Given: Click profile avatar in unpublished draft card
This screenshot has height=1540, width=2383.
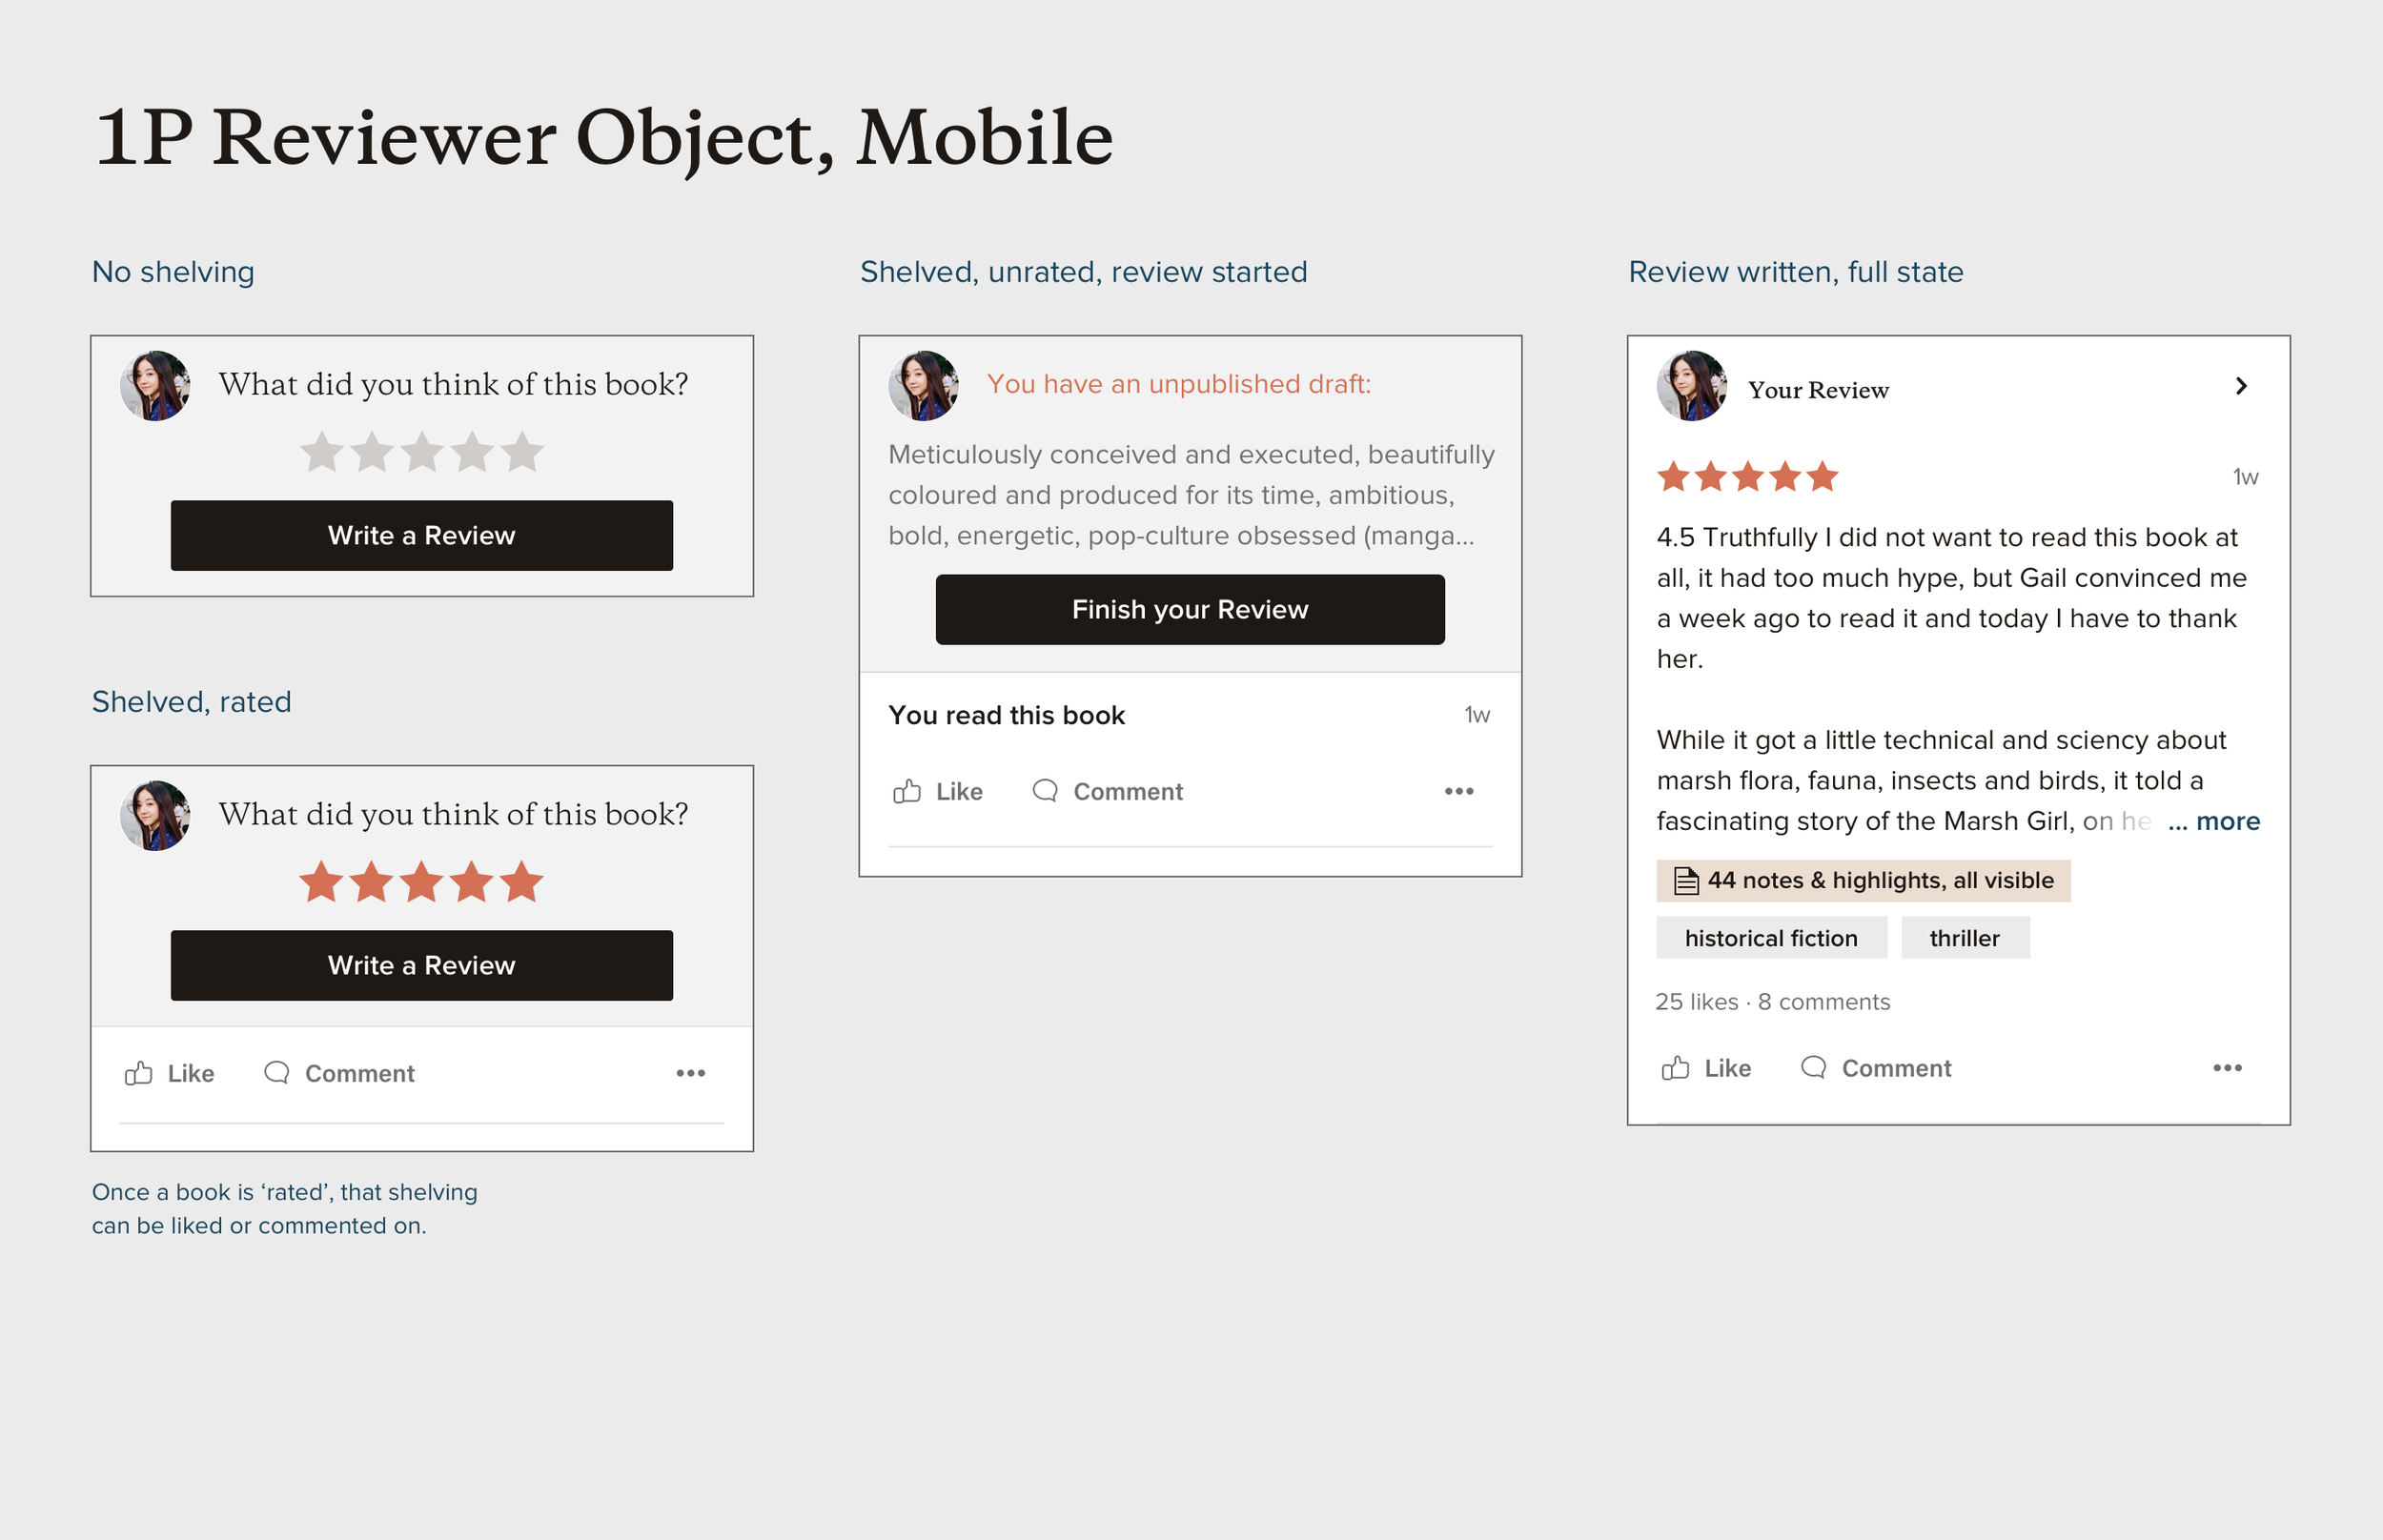Looking at the screenshot, I should tap(923, 386).
